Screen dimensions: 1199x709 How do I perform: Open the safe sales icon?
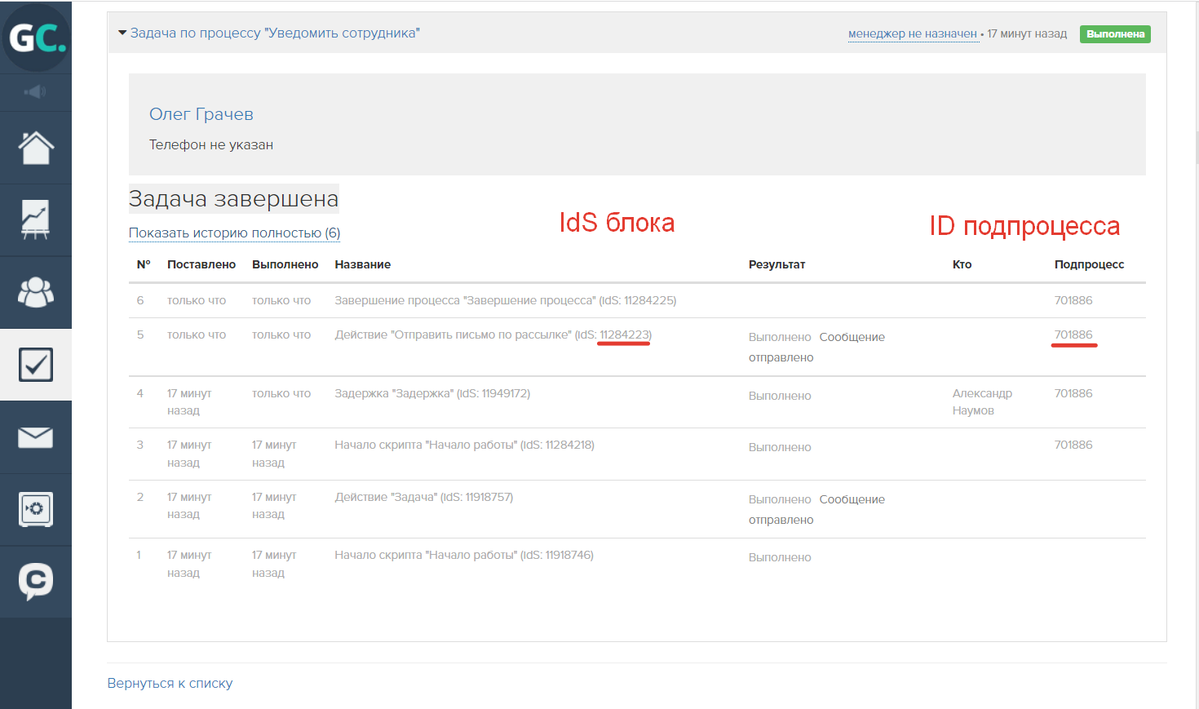click(36, 510)
